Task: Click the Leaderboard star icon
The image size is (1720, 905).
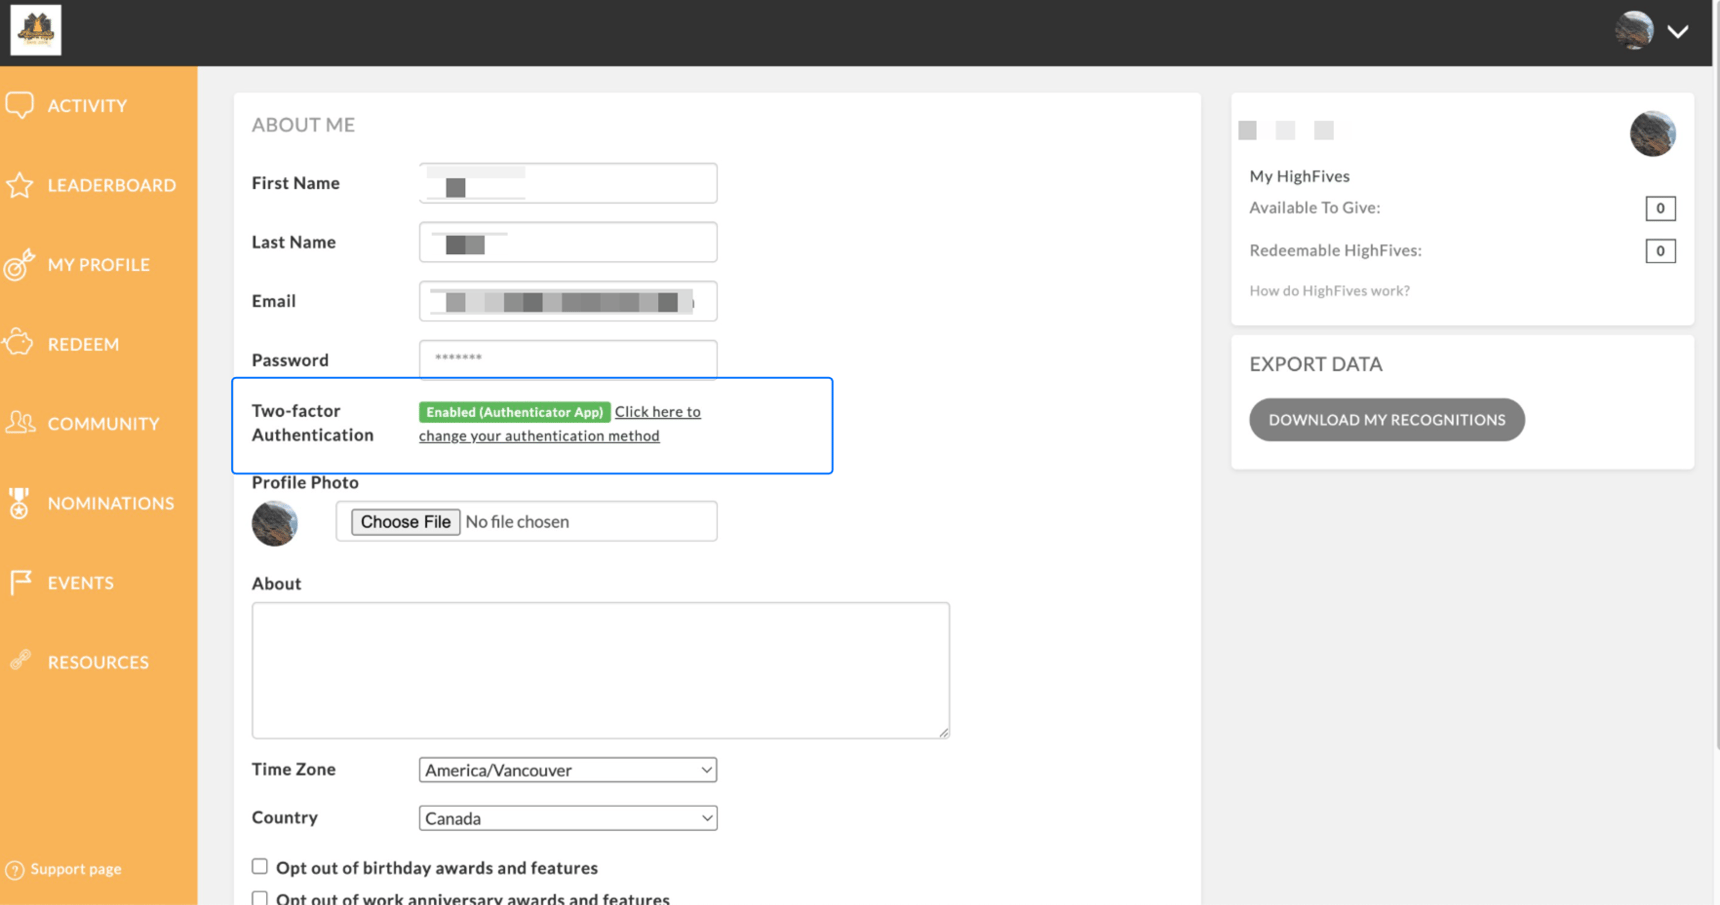Action: pos(20,184)
